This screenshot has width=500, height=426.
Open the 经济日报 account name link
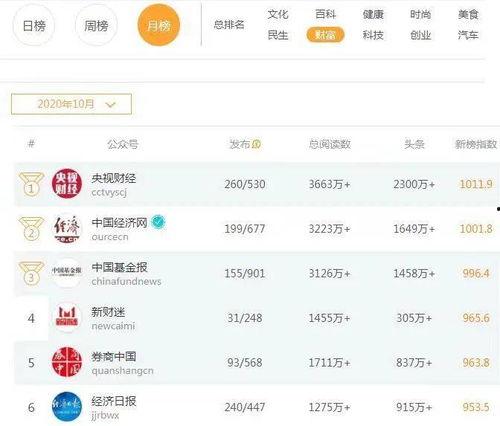114,401
